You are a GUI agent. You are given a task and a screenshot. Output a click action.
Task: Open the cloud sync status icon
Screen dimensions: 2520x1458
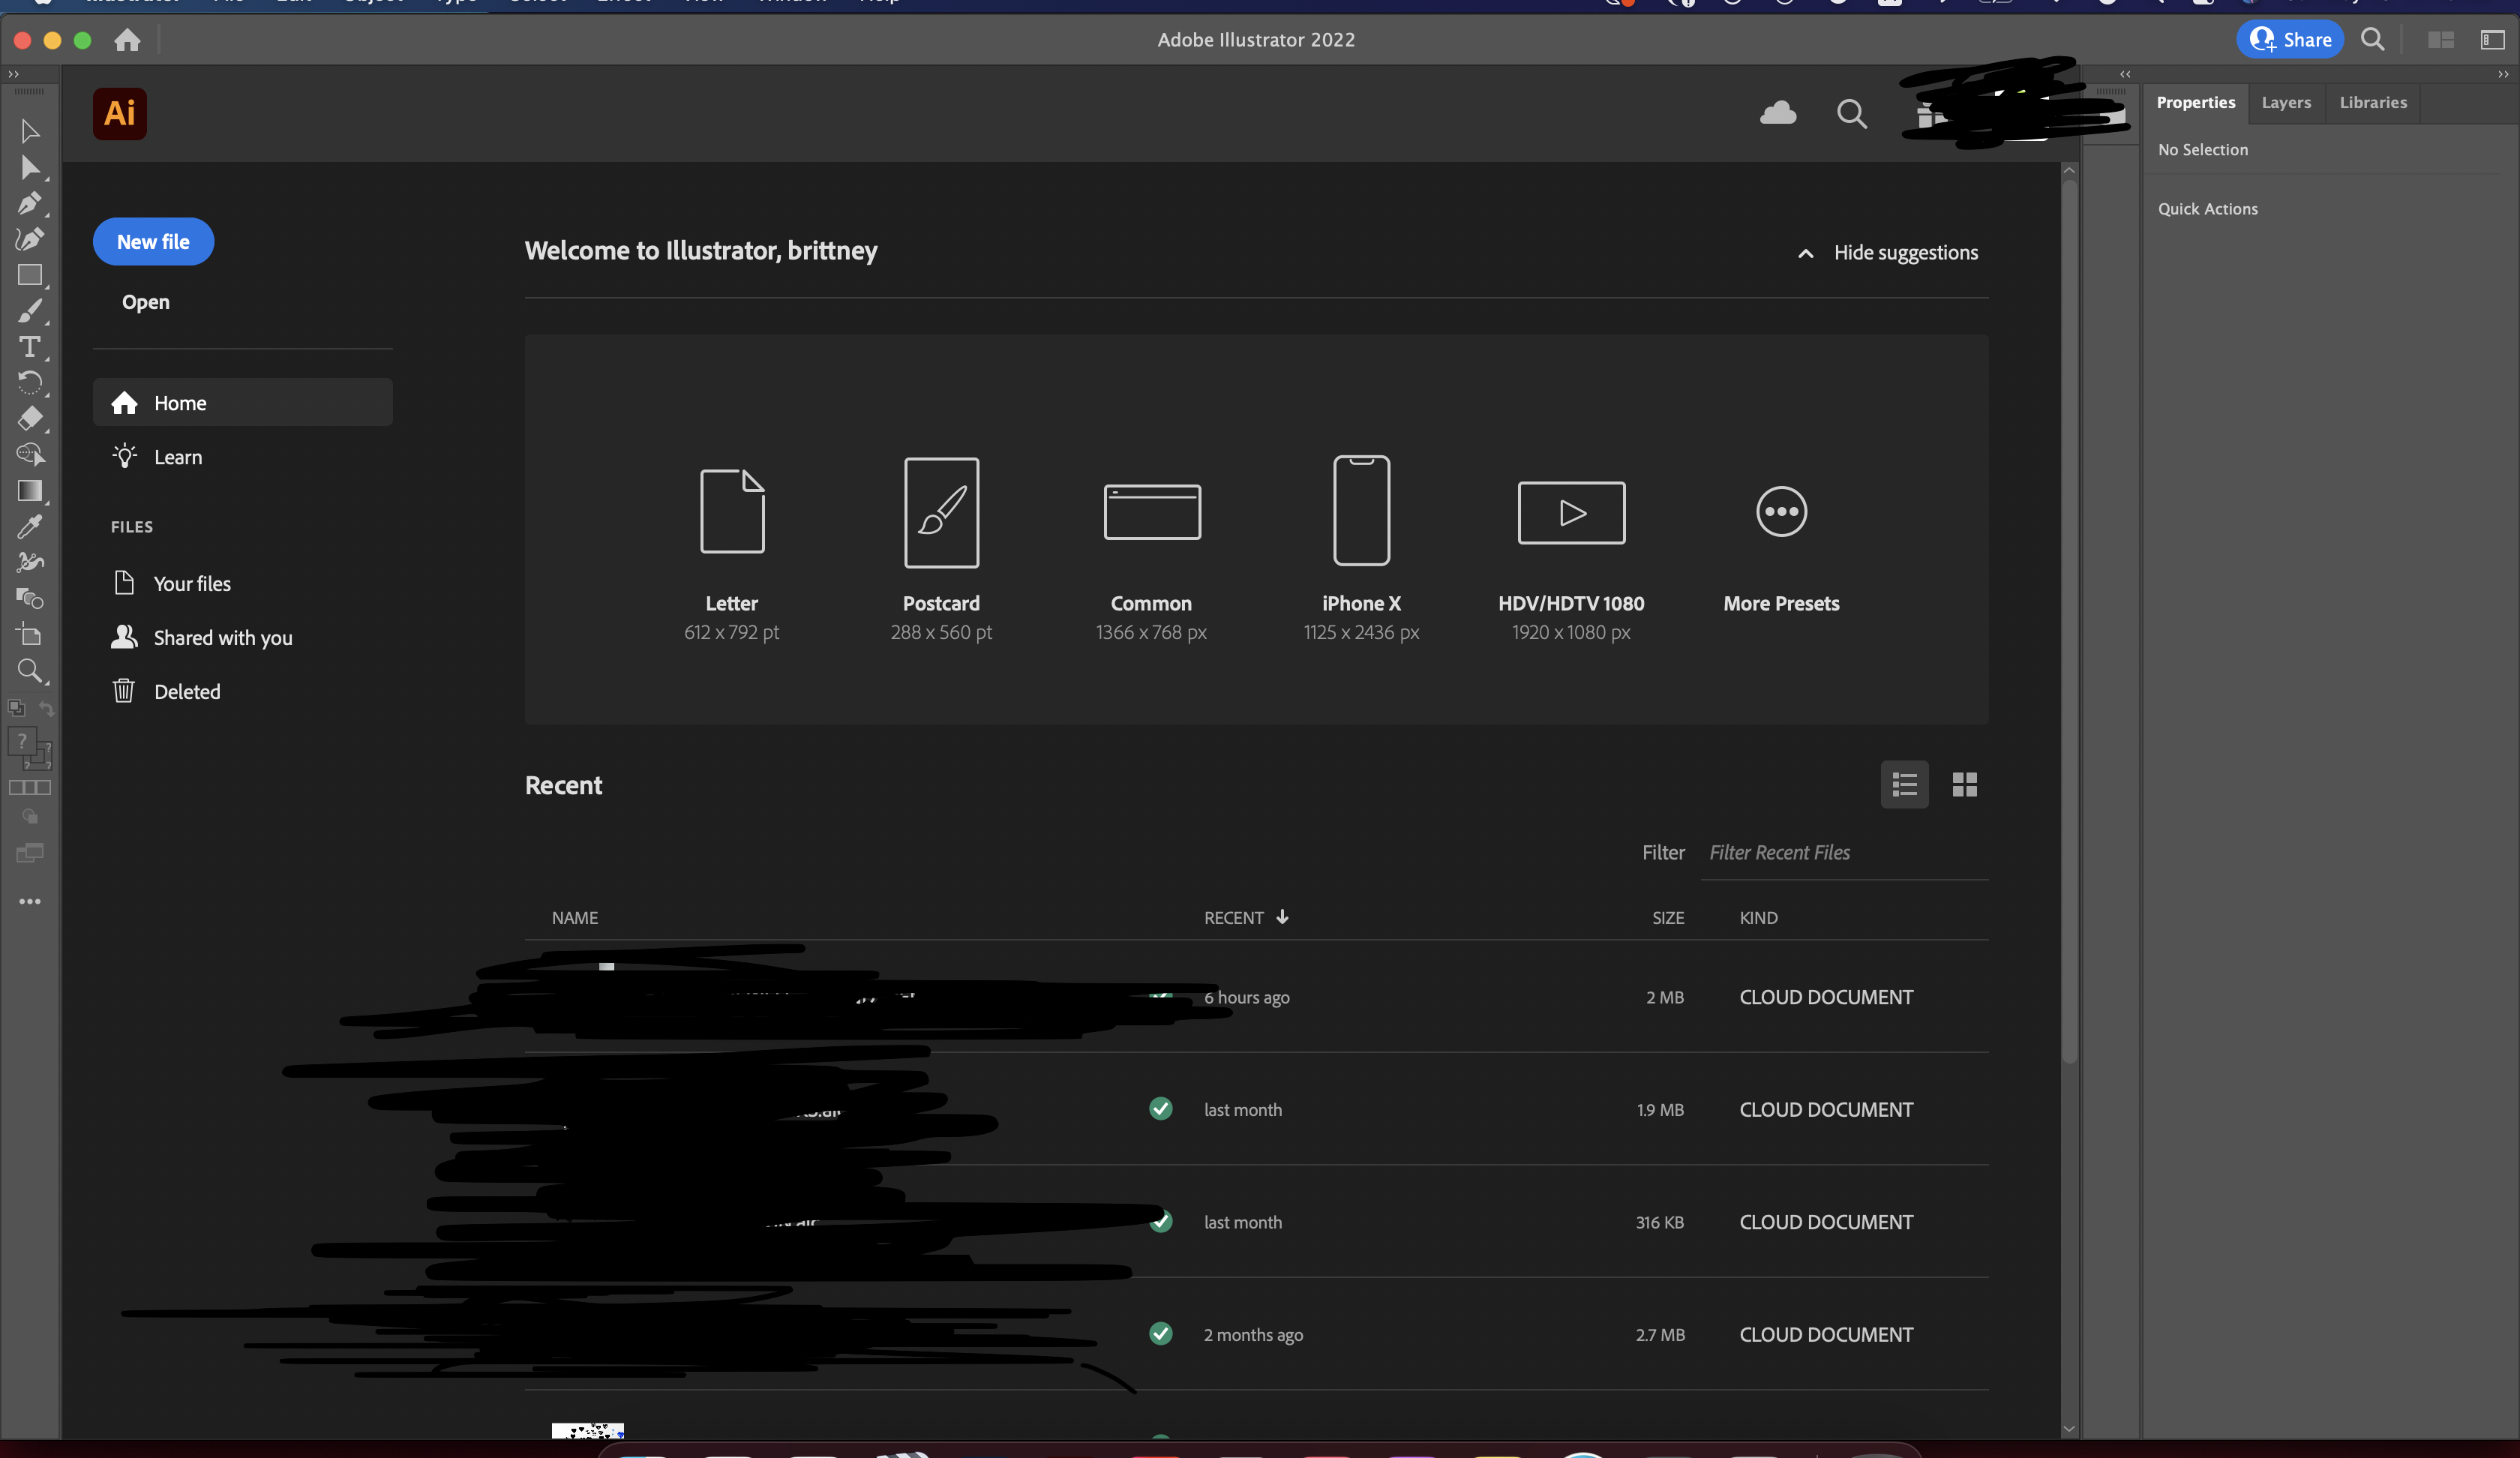[x=1778, y=113]
